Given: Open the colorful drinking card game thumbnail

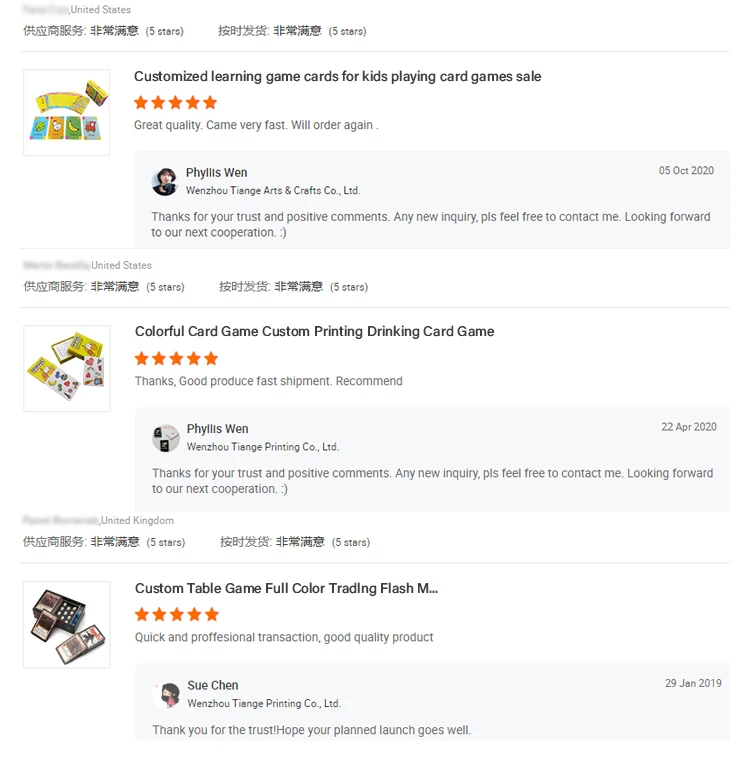Looking at the screenshot, I should pos(67,368).
